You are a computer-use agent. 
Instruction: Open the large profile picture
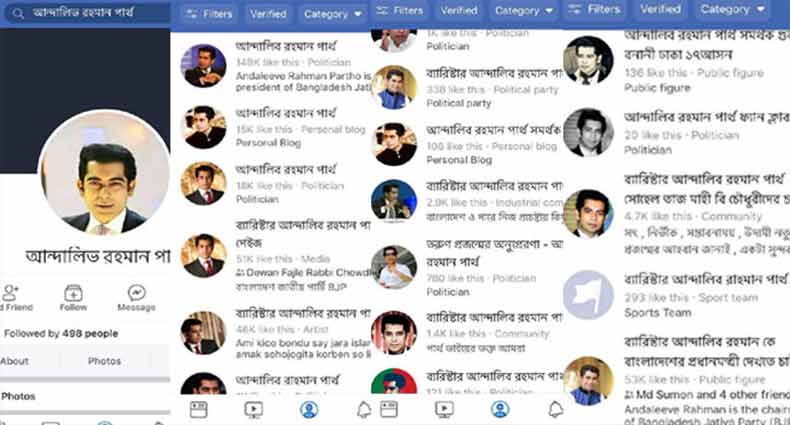tap(104, 172)
